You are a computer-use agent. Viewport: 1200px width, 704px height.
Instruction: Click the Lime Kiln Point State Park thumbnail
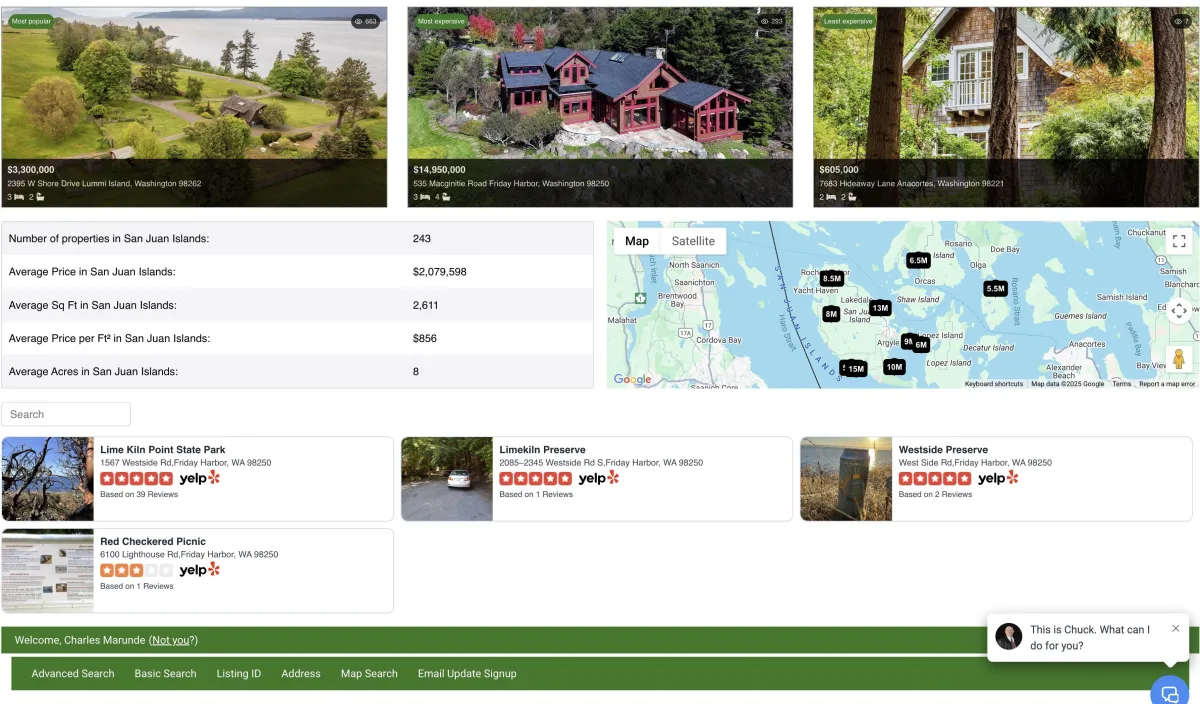pyautogui.click(x=48, y=479)
